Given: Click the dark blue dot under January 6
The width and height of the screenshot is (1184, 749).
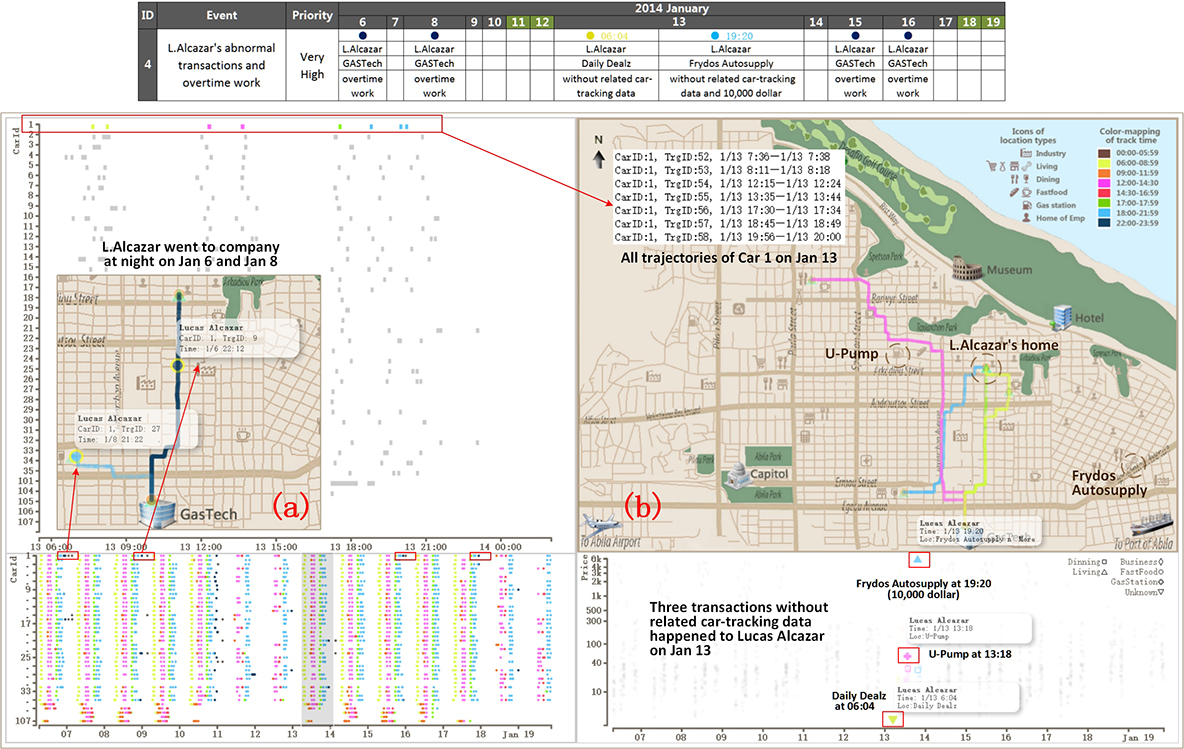Looking at the screenshot, I should pyautogui.click(x=362, y=35).
